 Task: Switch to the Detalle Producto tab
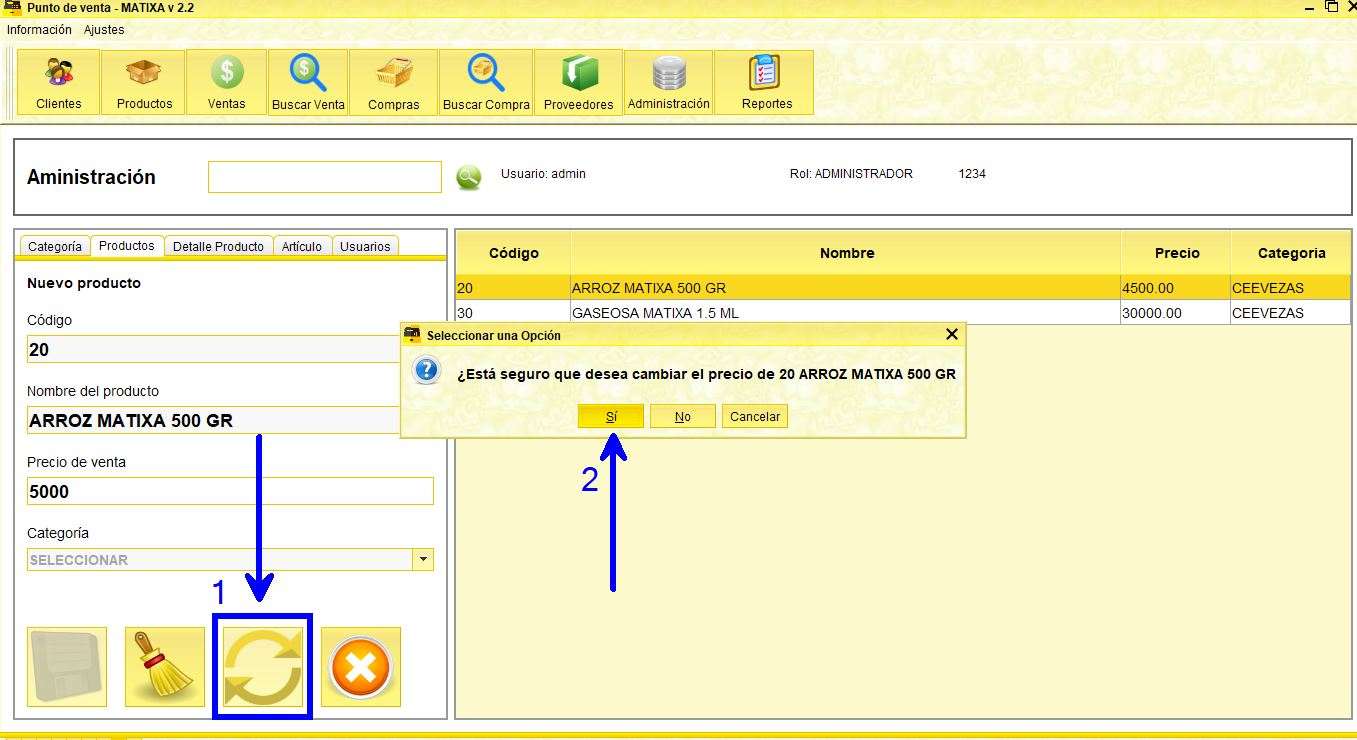218,246
